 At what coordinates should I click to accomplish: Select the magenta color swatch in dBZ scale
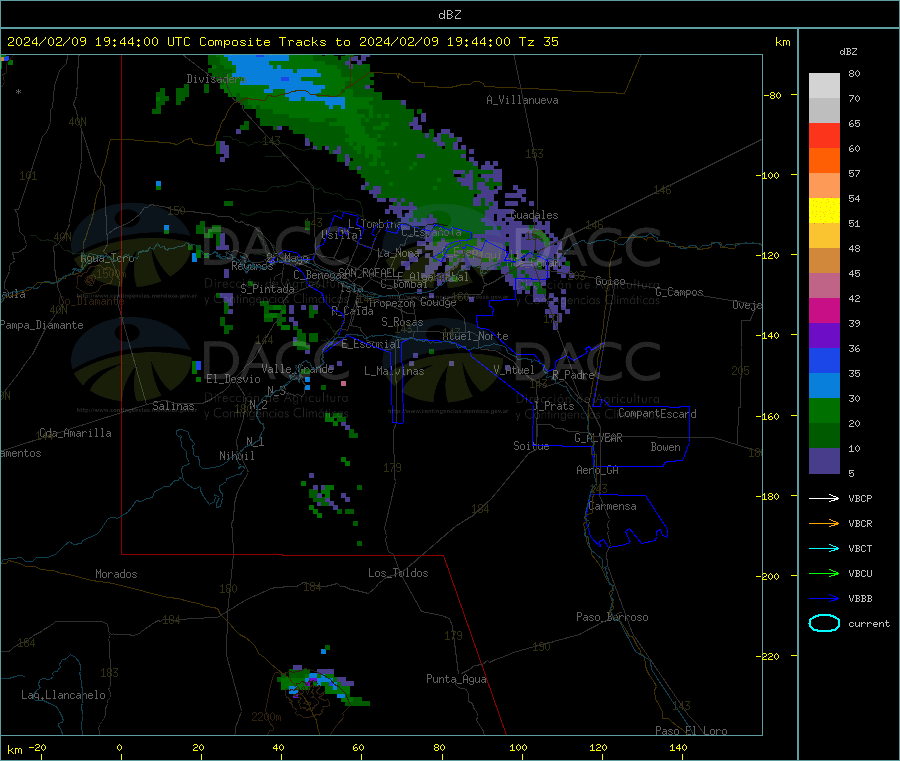[x=824, y=310]
